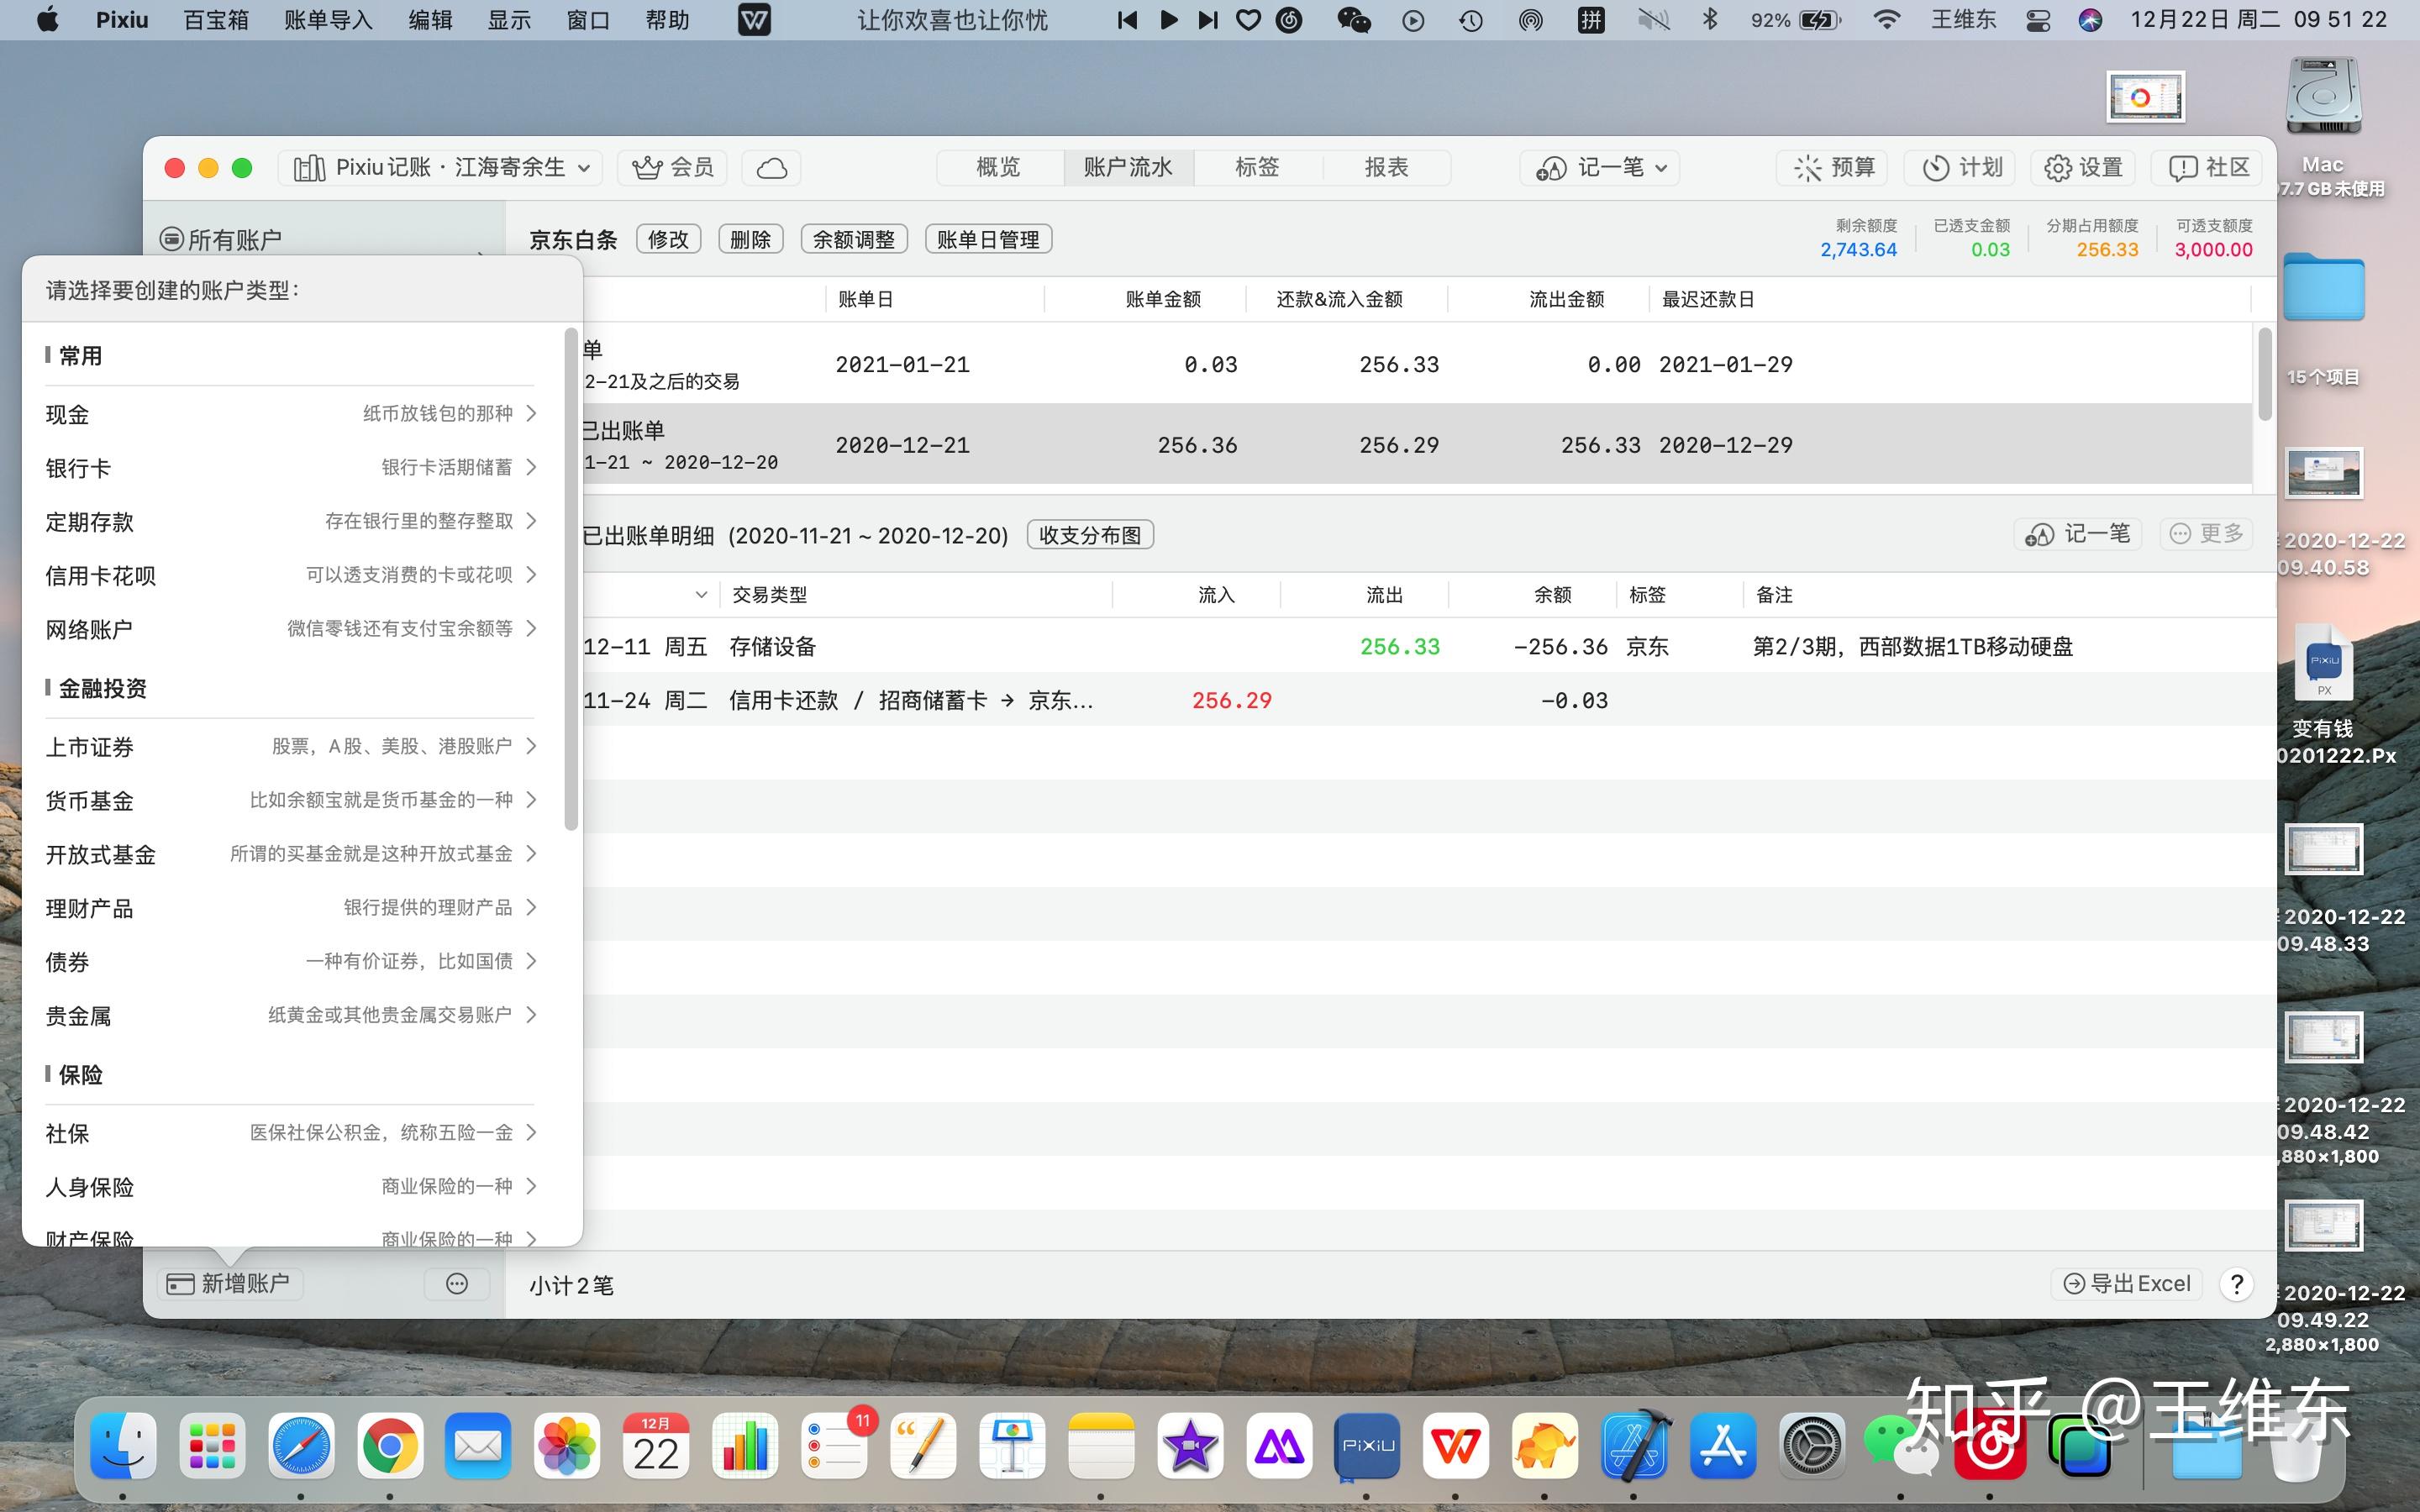Open WPS Office in the Dock
Image resolution: width=2420 pixels, height=1512 pixels.
pos(1456,1446)
